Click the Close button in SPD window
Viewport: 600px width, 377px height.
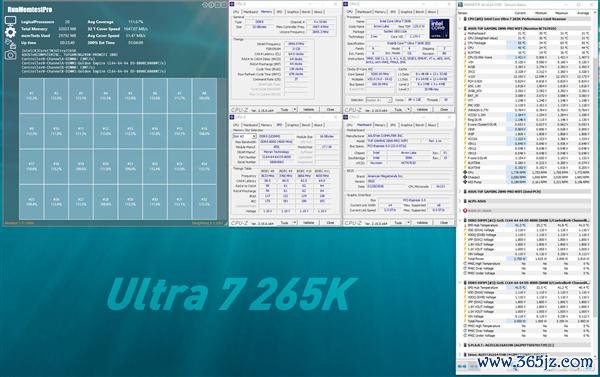(330, 222)
